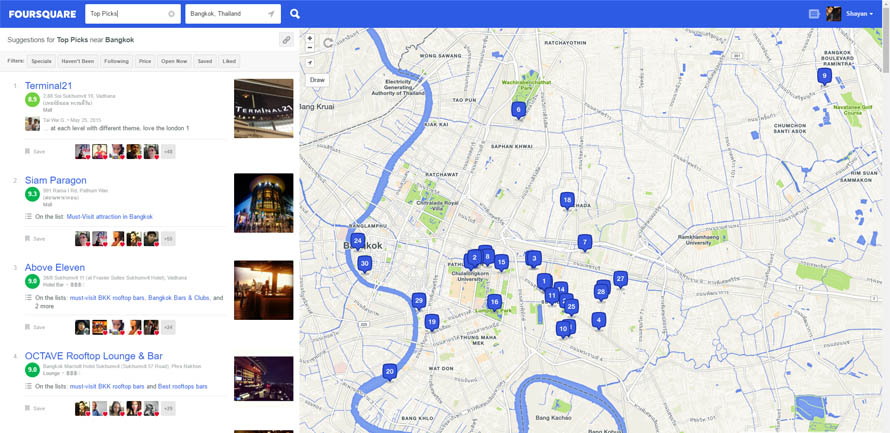This screenshot has width=890, height=433.
Task: Select map pin number 19
Action: tap(432, 323)
